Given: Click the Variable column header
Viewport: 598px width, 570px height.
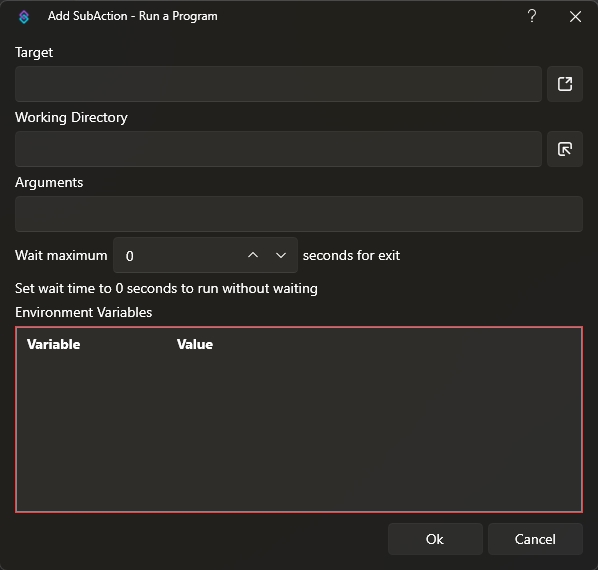Looking at the screenshot, I should tap(54, 344).
